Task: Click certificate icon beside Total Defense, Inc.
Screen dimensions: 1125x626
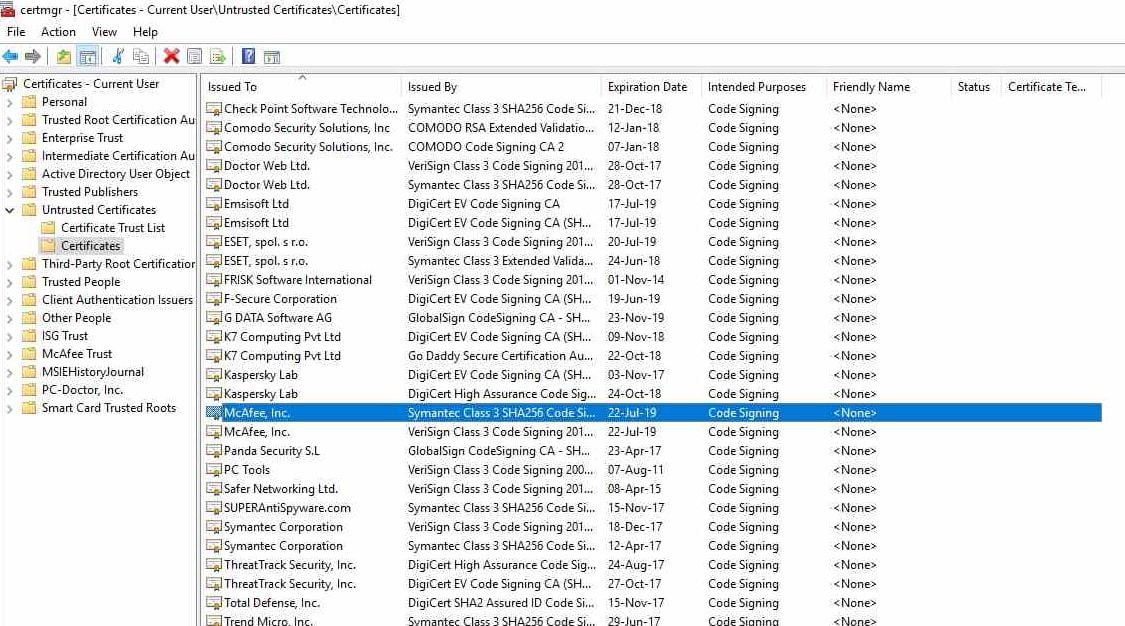Action: (x=214, y=603)
